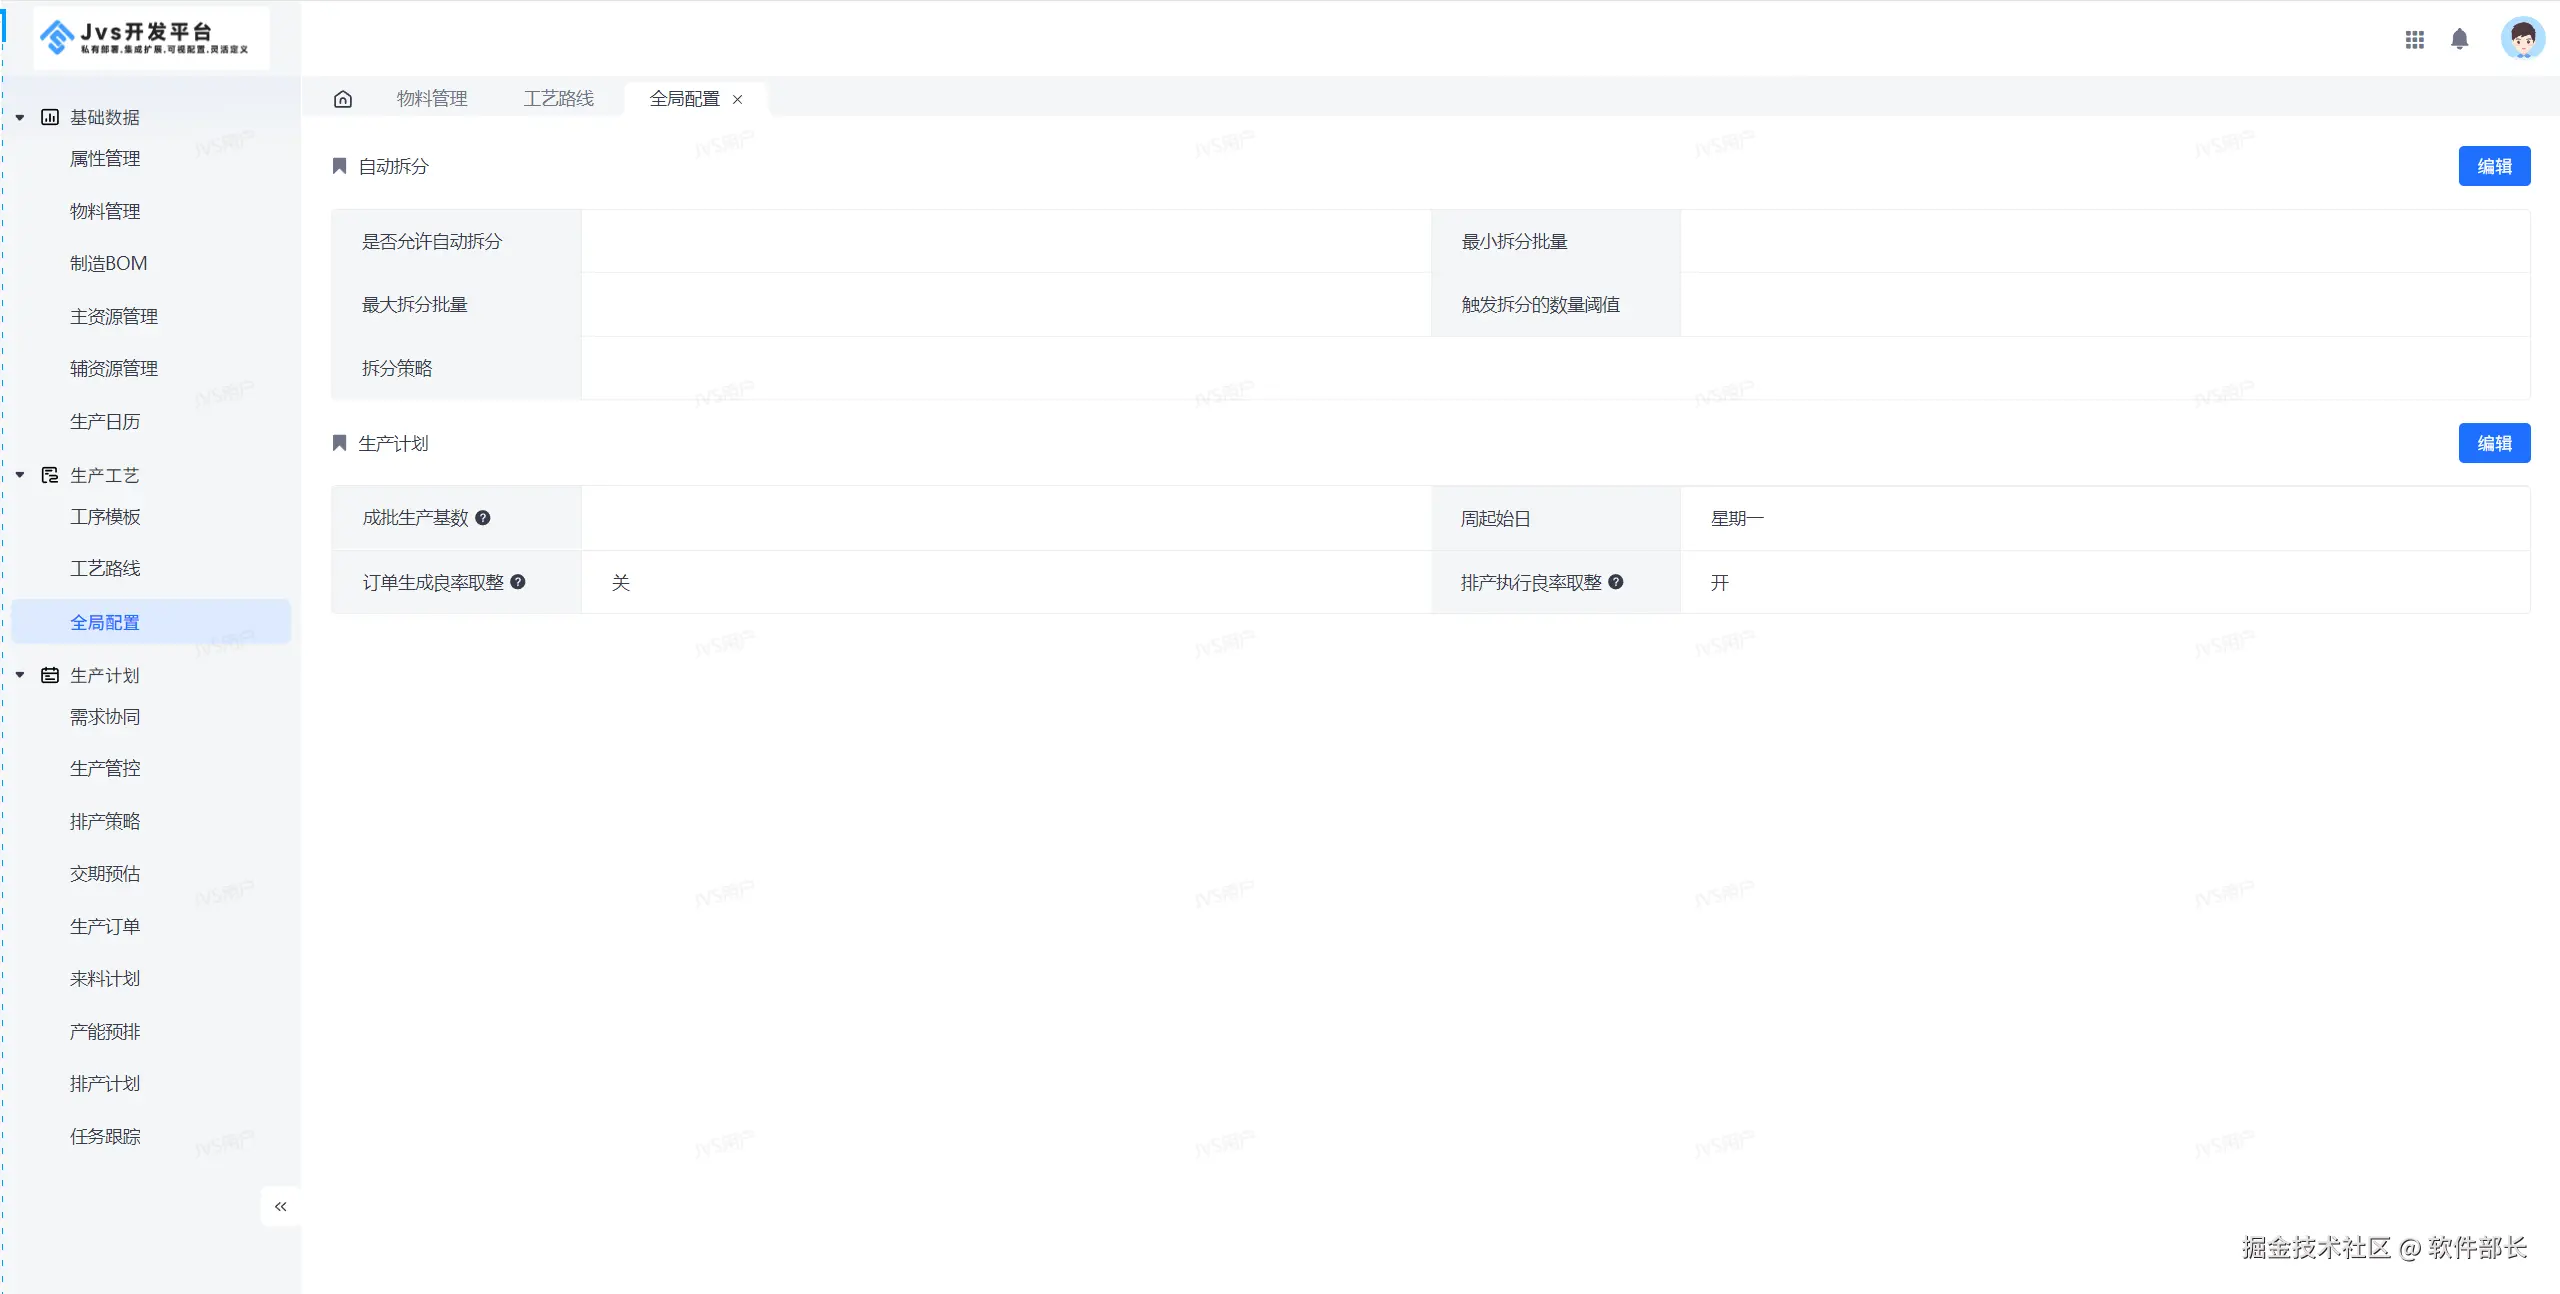Close the 全局配置 tab
The height and width of the screenshot is (1294, 2560).
(738, 99)
